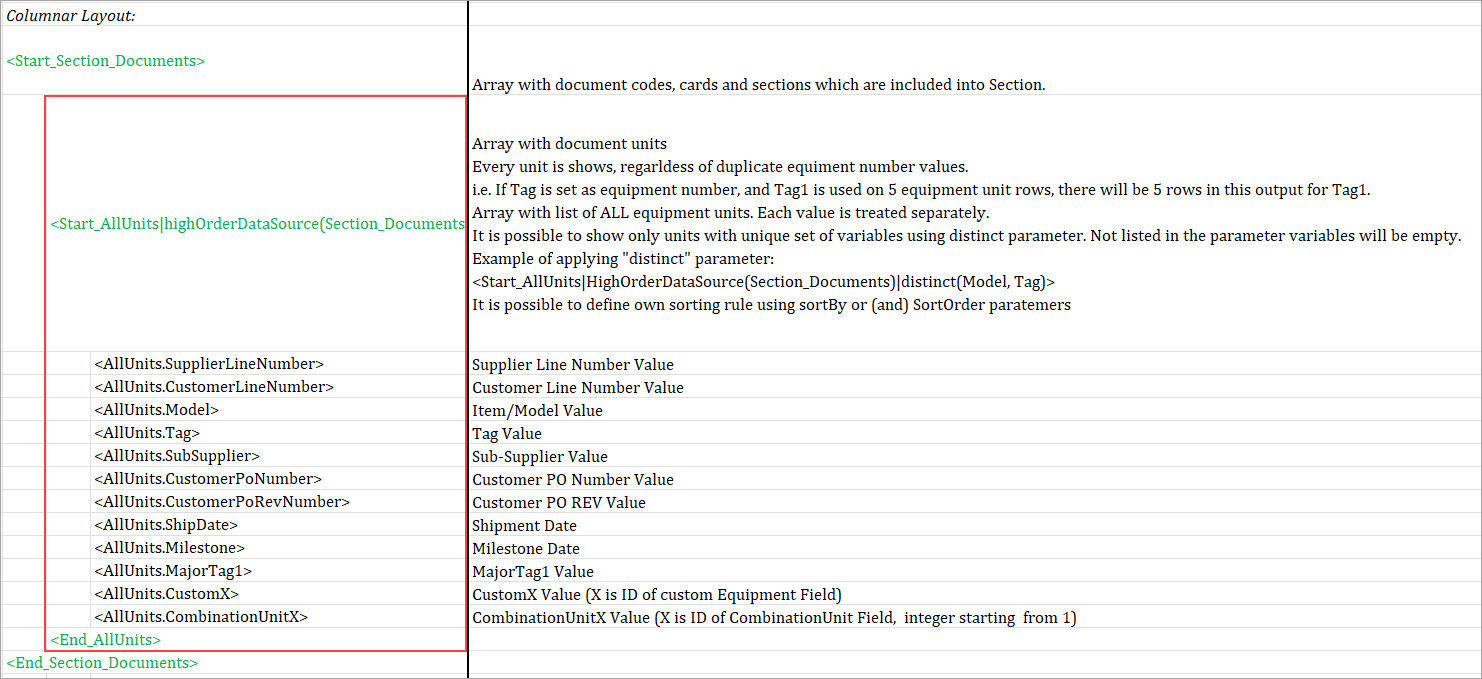Click the Start_AllUnits highOrderDataSource cell

click(x=257, y=224)
